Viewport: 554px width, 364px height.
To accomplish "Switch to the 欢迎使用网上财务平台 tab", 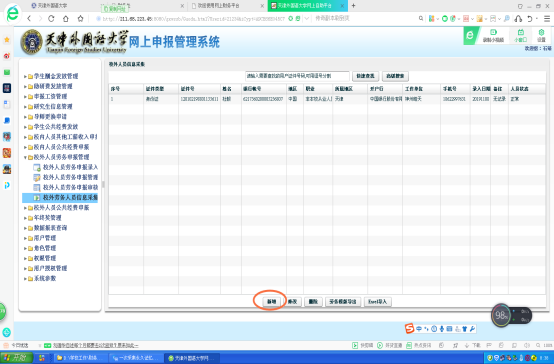I will coord(228,6).
